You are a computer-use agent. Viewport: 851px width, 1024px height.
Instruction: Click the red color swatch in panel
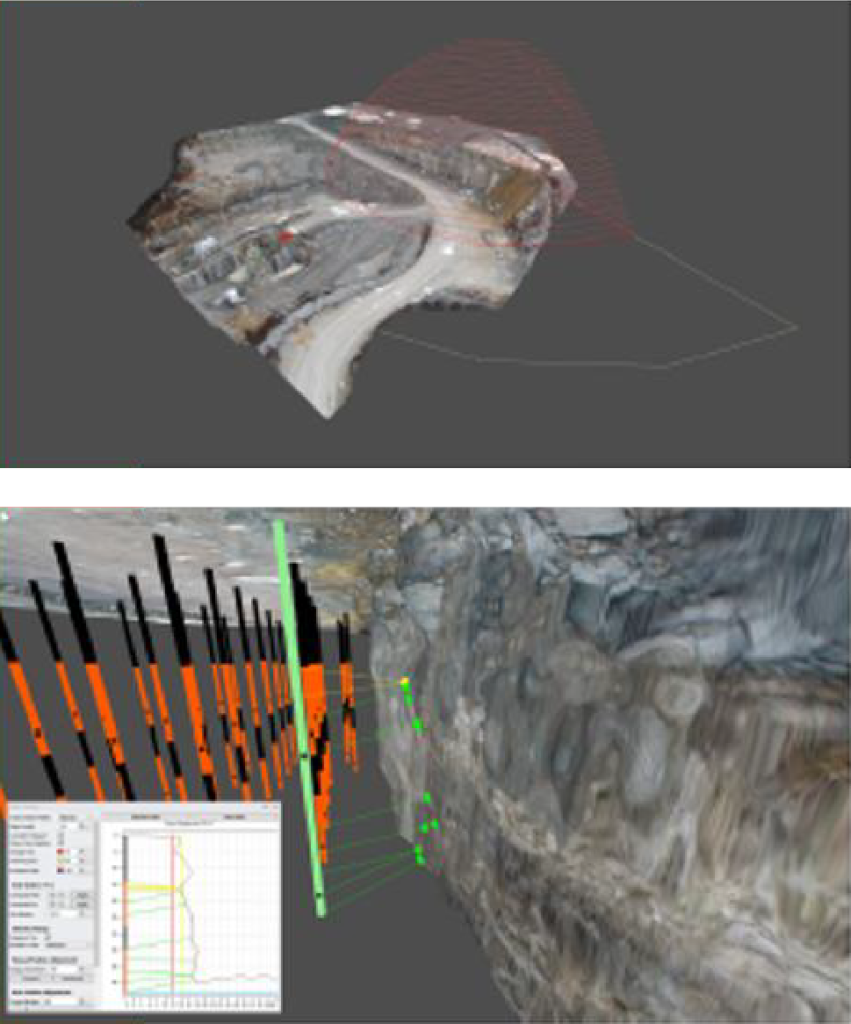(x=61, y=850)
